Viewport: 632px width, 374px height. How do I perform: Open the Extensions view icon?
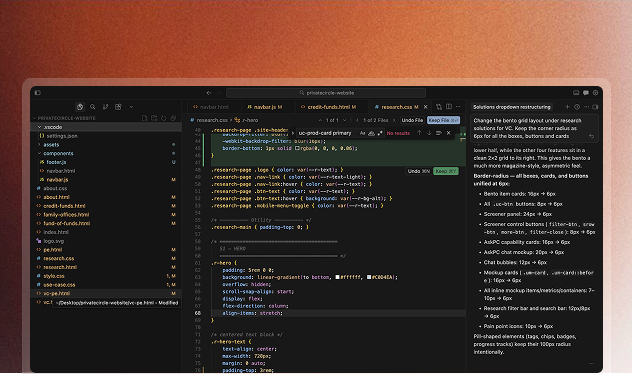coord(118,107)
